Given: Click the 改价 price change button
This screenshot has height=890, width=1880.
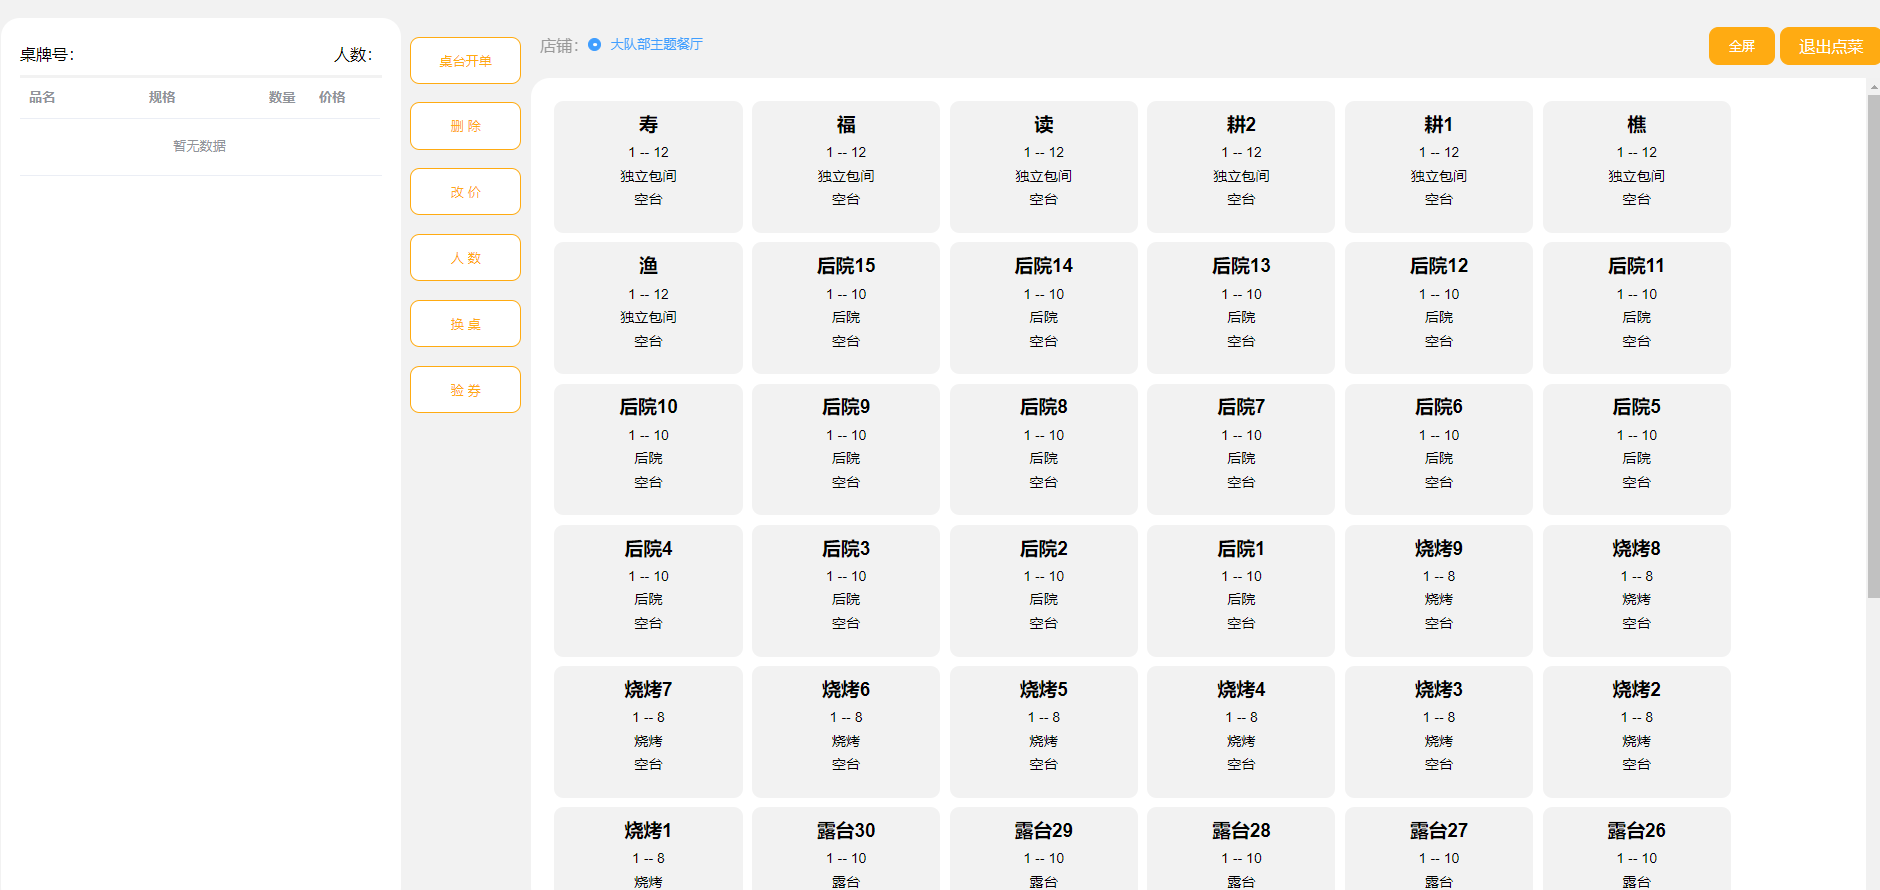Looking at the screenshot, I should [465, 192].
